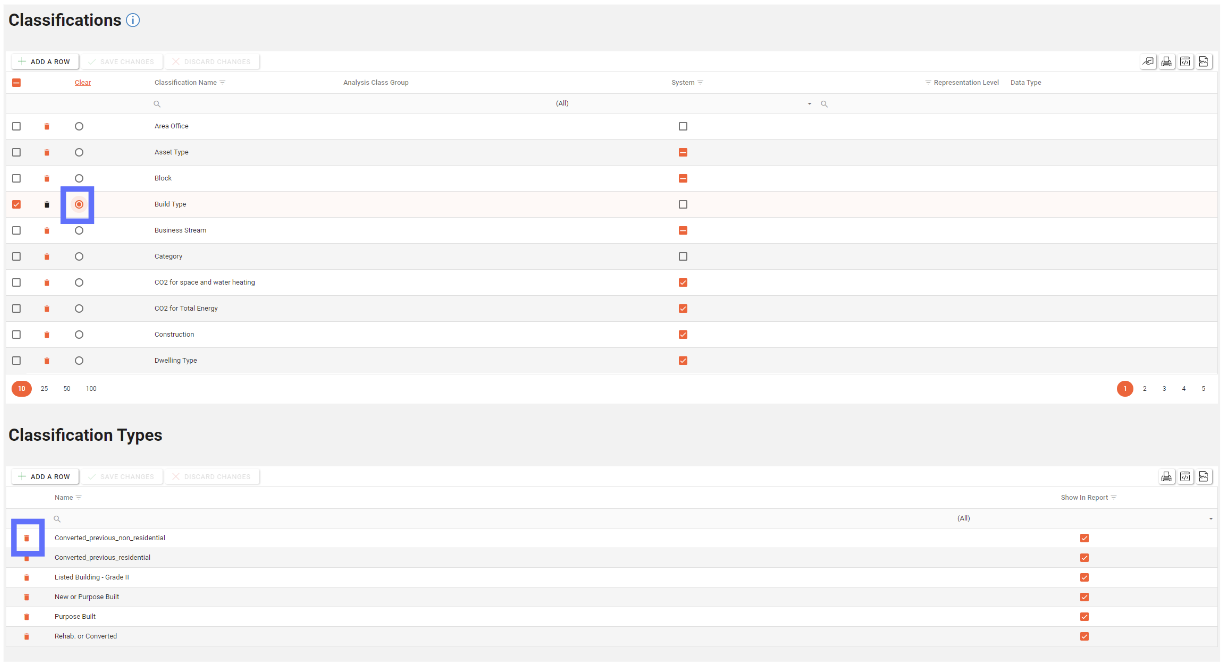
Task: Click the info icon beside the Classifications heading
Action: pyautogui.click(x=133, y=21)
